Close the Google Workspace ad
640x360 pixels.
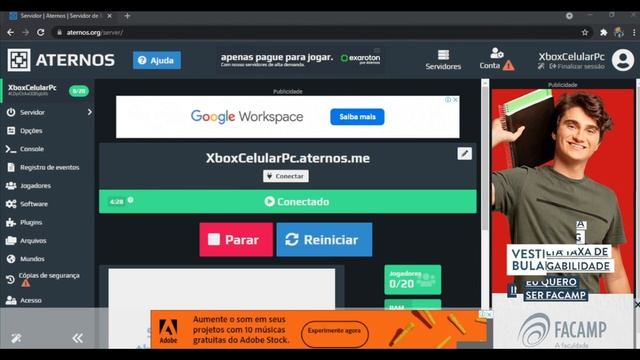click(456, 100)
